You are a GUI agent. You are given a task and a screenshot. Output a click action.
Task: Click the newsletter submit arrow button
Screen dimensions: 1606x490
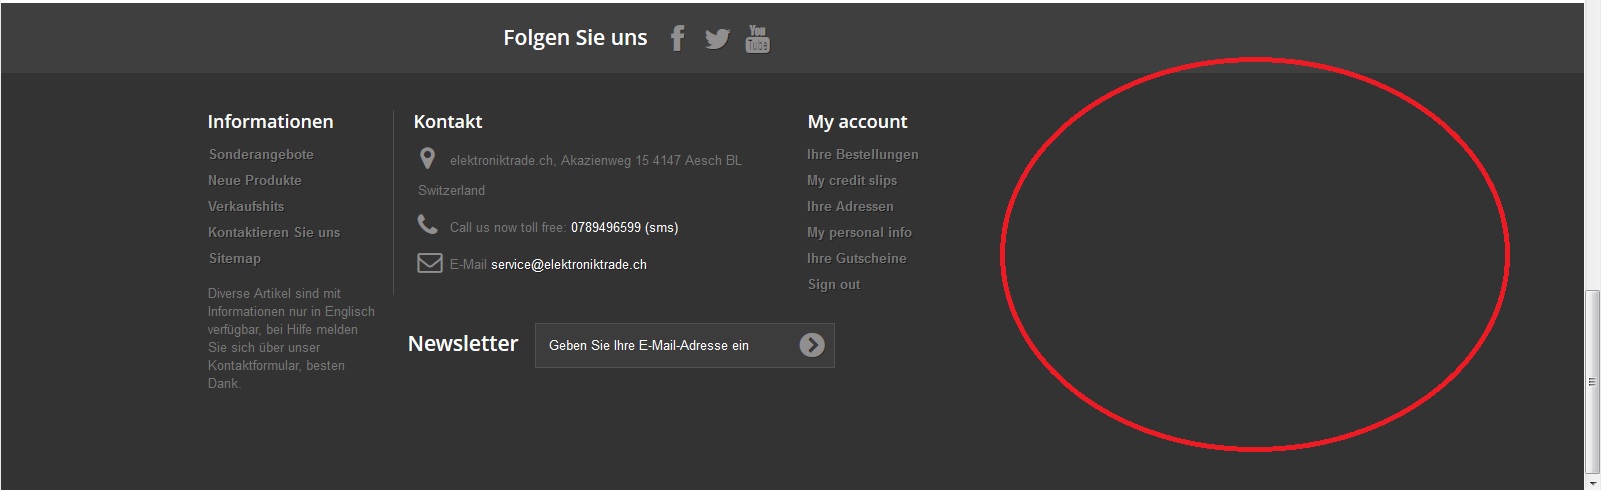click(812, 345)
